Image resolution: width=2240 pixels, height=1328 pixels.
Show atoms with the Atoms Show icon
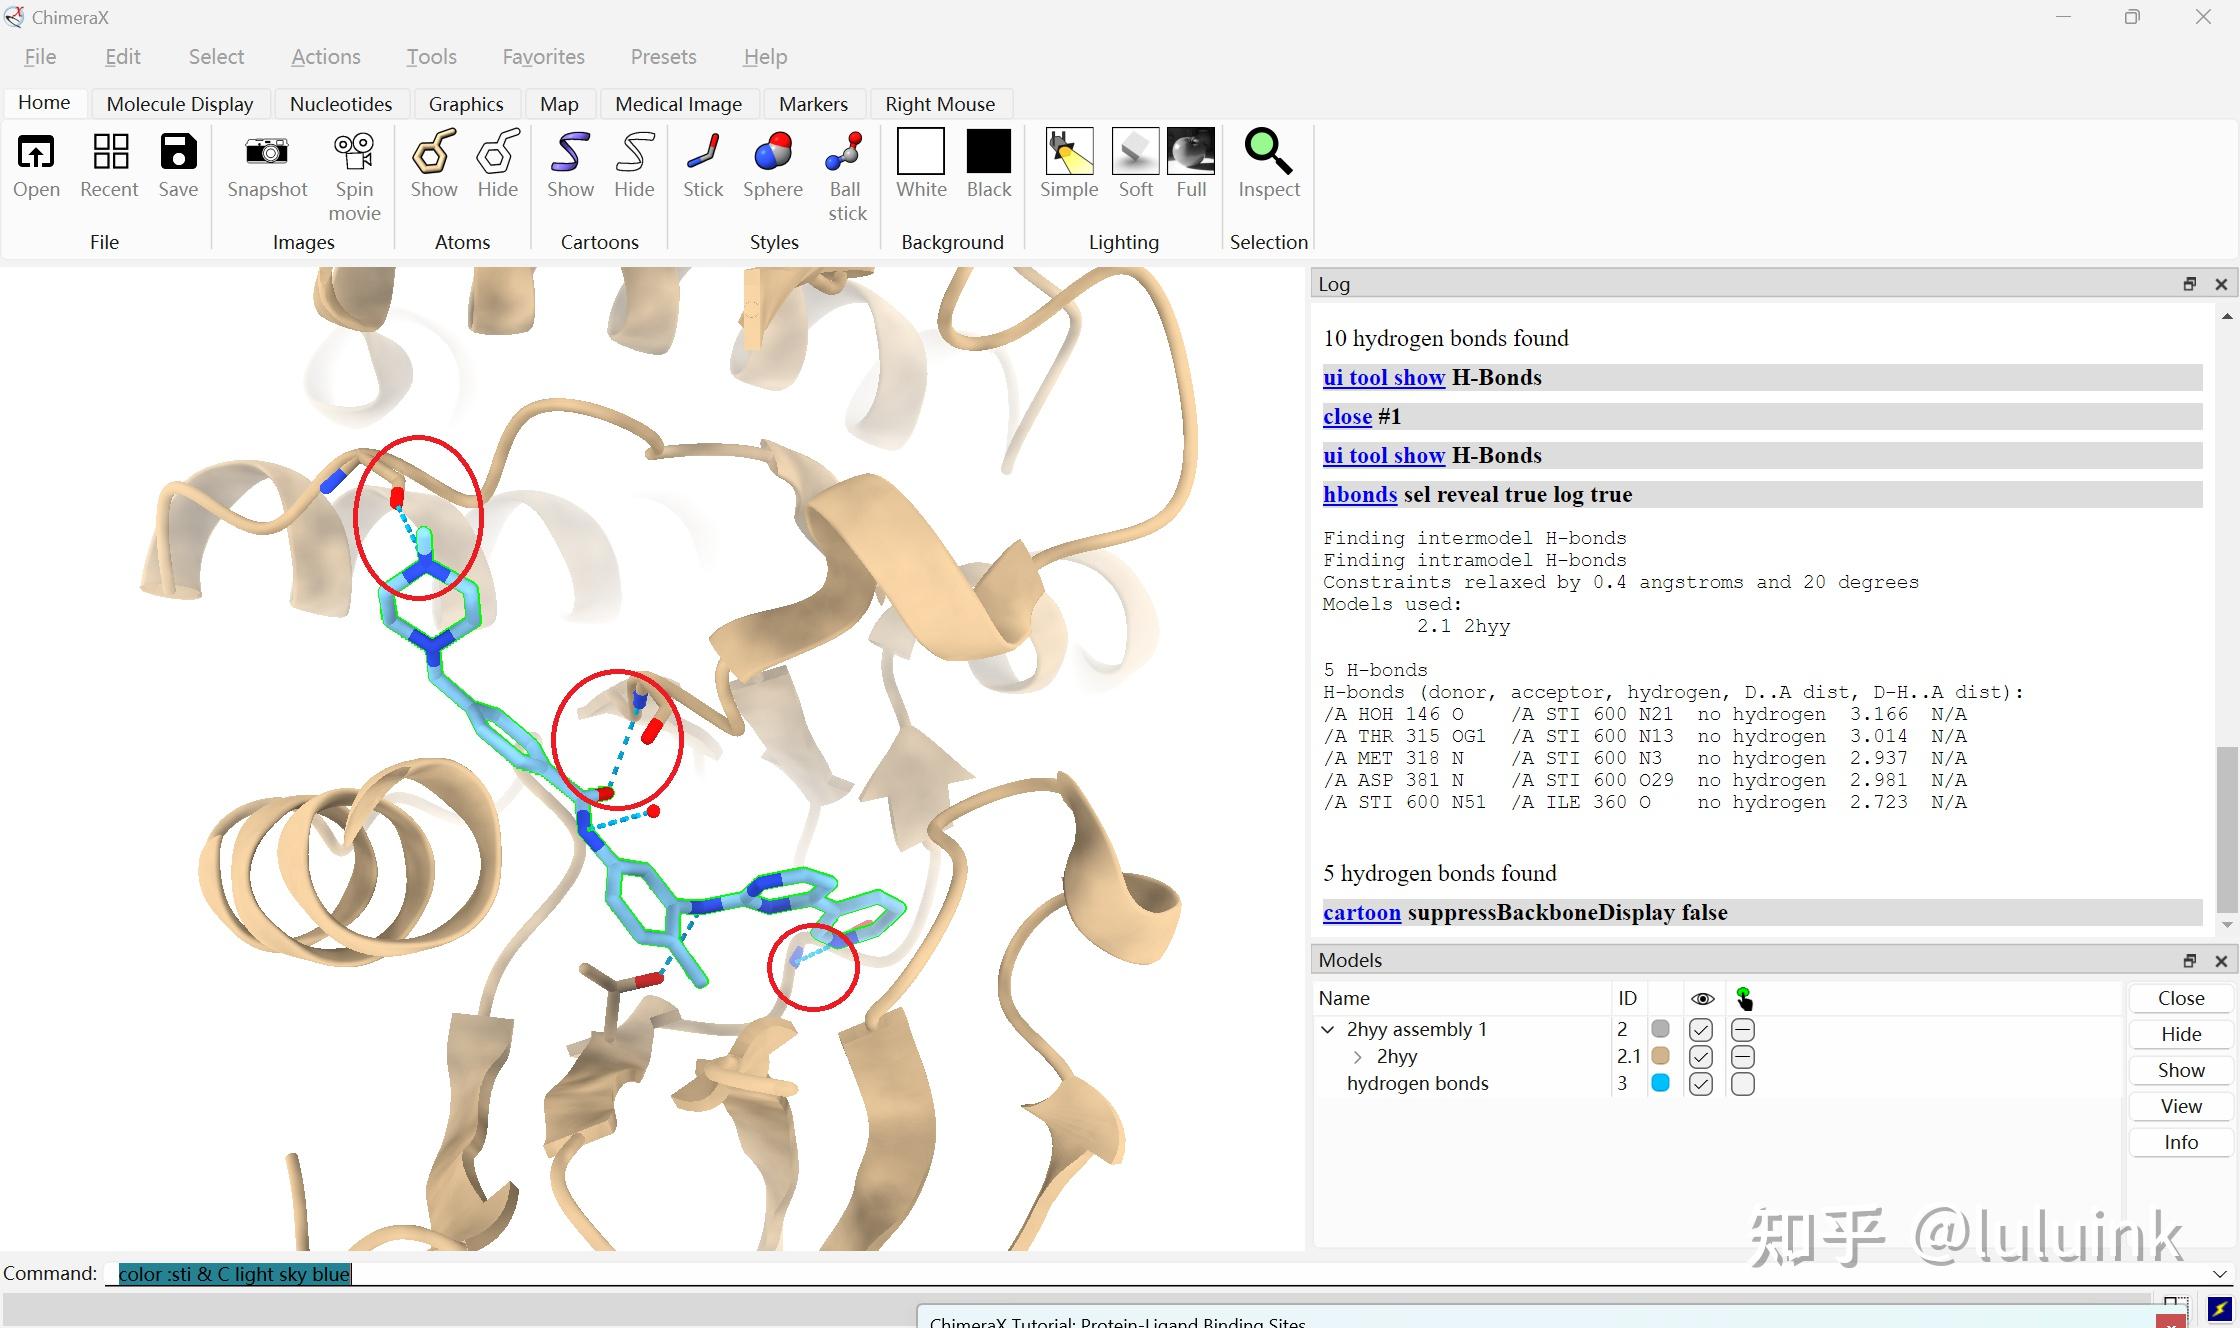pos(433,153)
